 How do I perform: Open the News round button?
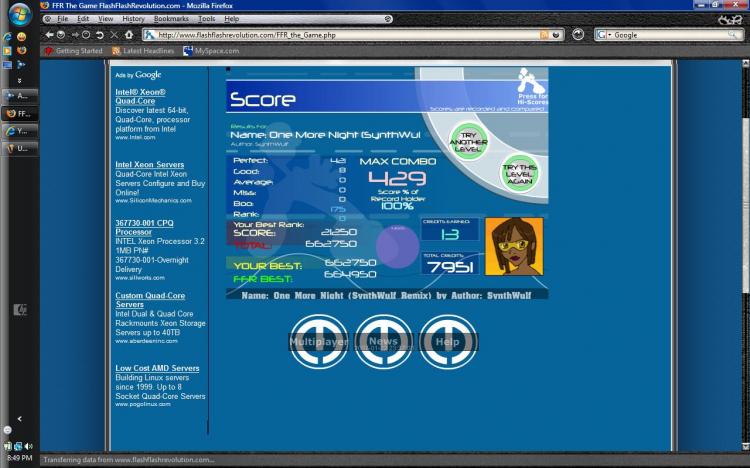pos(384,342)
